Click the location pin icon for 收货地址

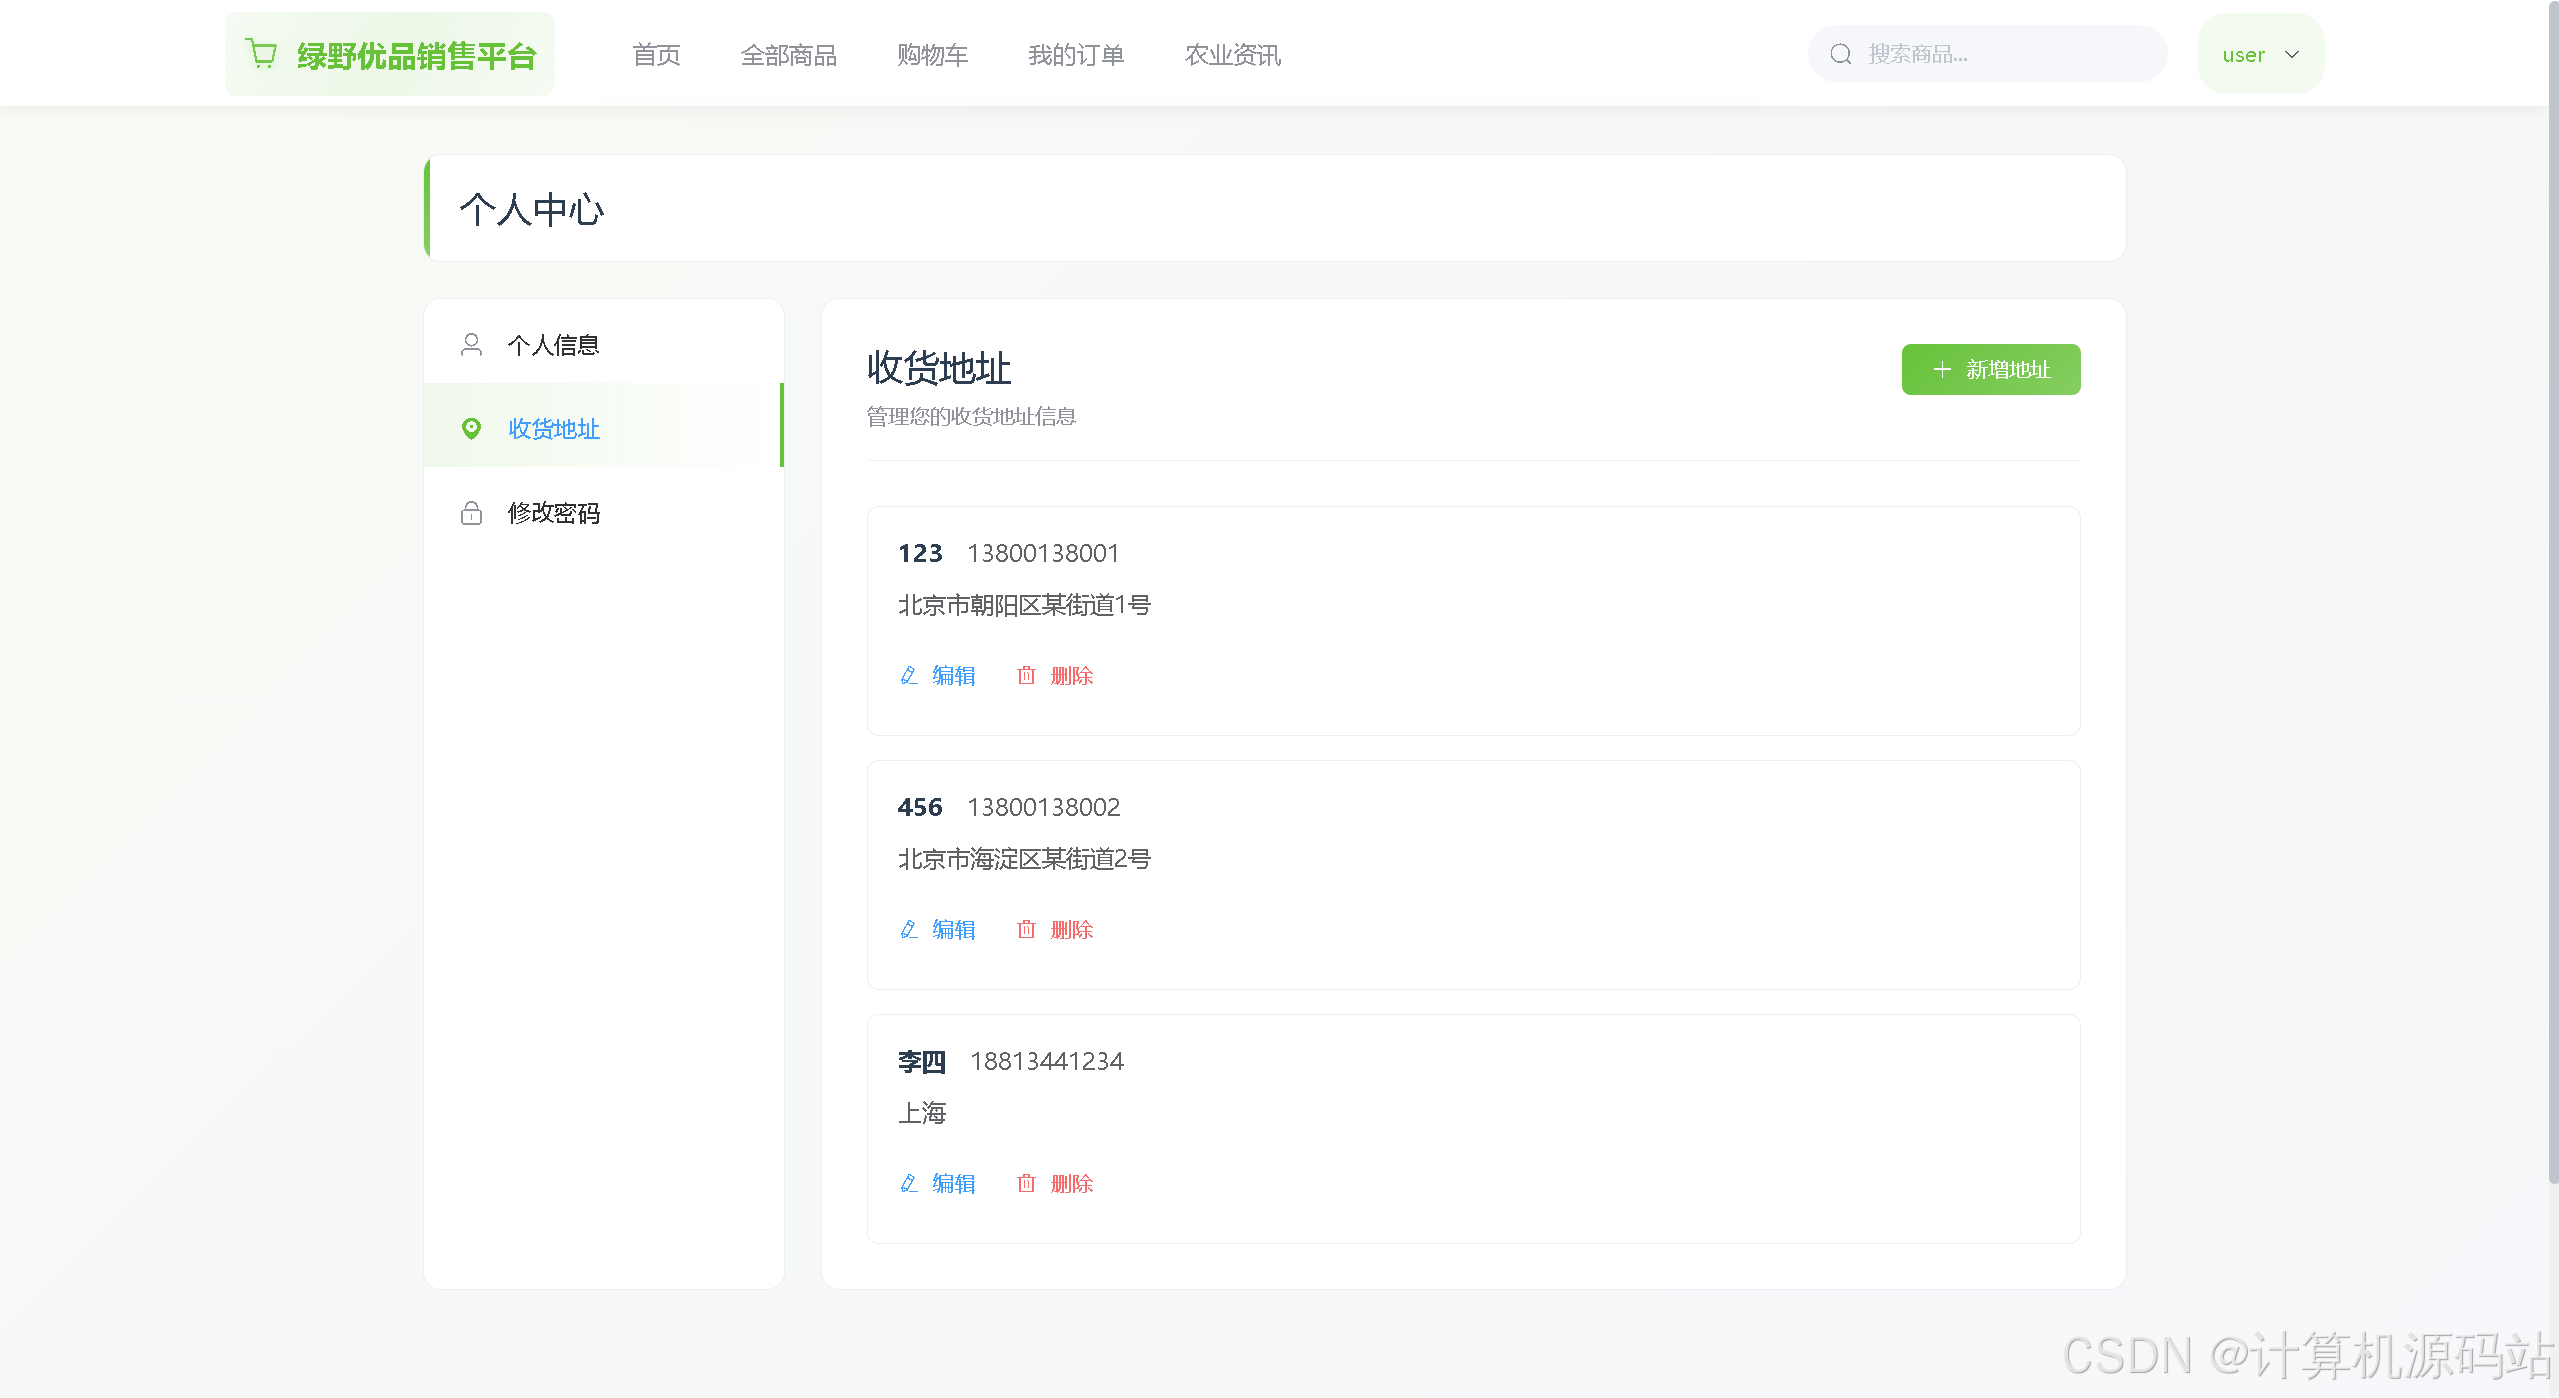471,429
